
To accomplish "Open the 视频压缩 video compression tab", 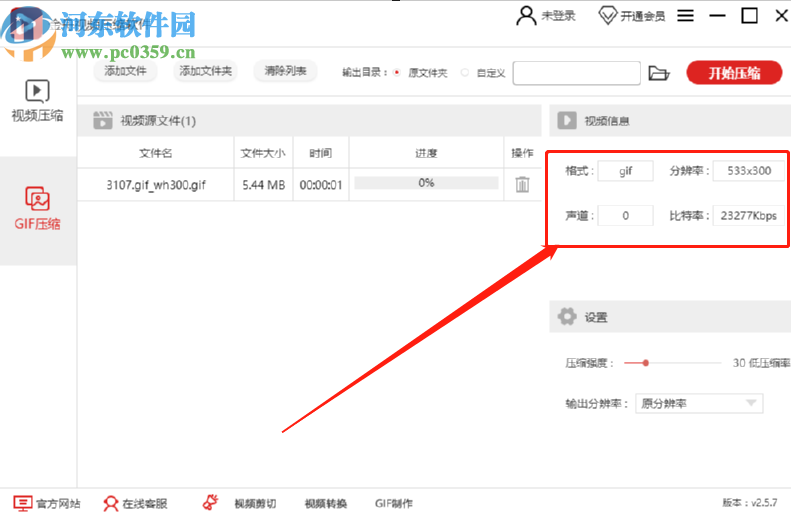I will point(37,101).
